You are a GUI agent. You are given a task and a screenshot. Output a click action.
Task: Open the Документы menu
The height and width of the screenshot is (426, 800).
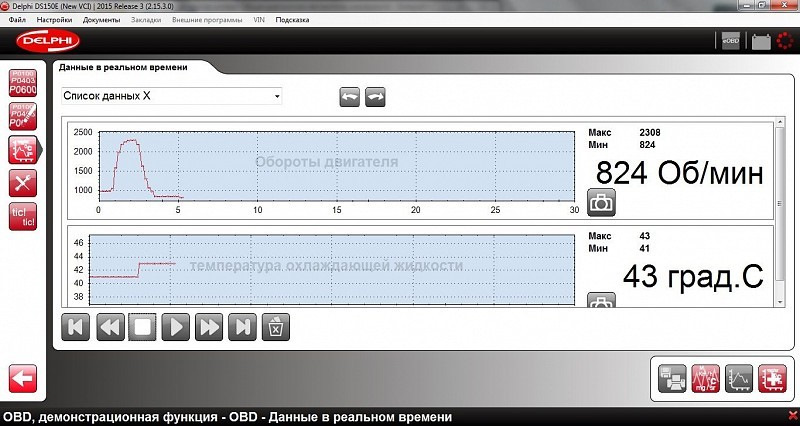[x=102, y=20]
